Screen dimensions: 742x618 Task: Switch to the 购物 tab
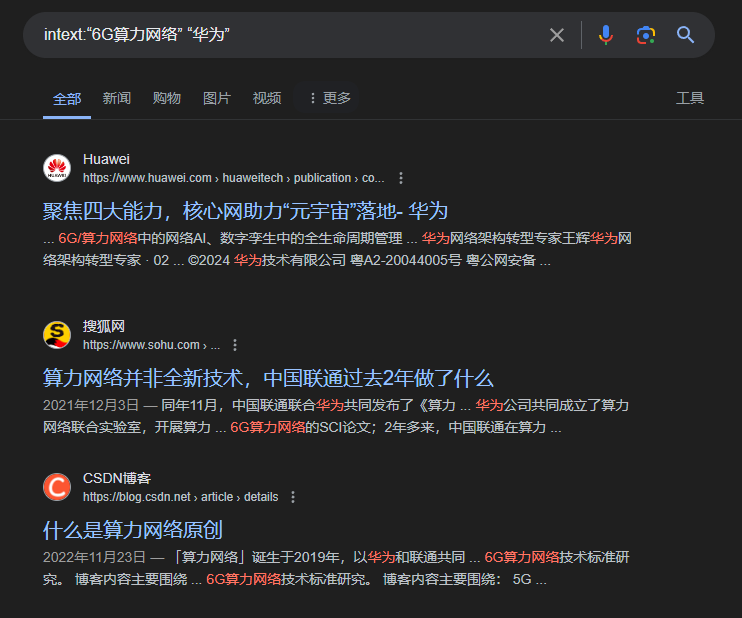point(167,98)
